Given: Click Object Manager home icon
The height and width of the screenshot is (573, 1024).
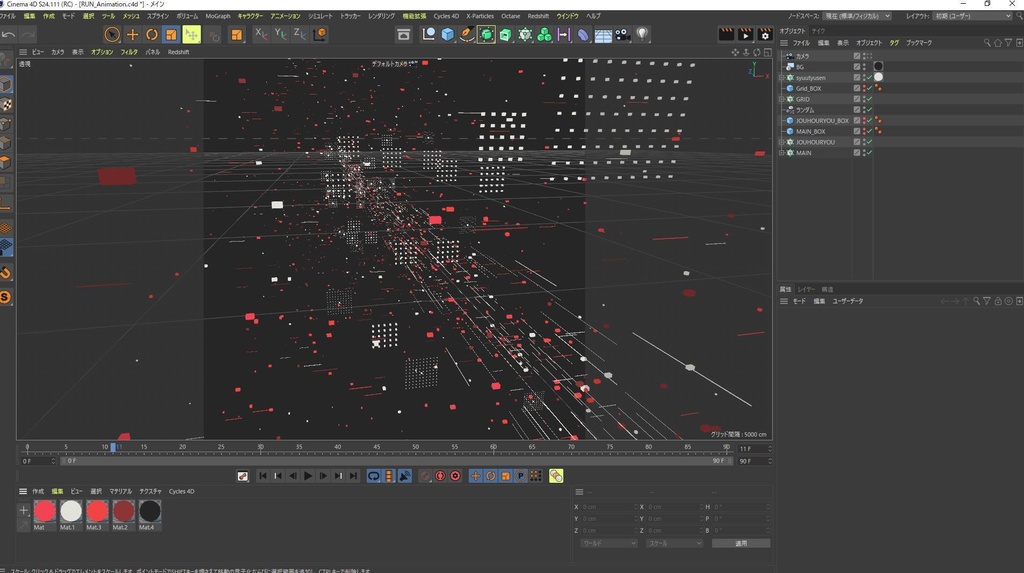Looking at the screenshot, I should tap(998, 42).
